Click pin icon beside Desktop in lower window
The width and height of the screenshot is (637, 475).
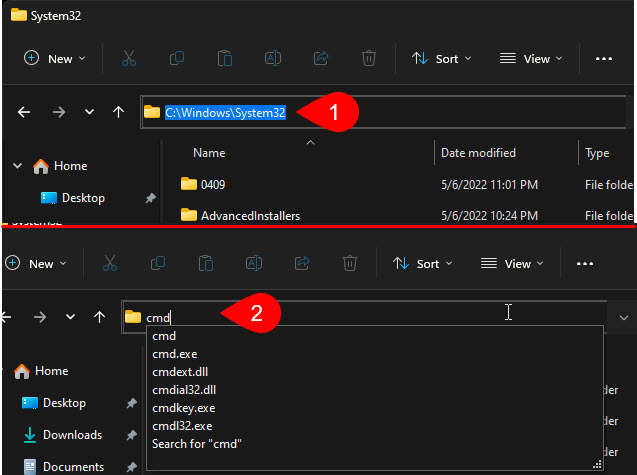point(131,403)
